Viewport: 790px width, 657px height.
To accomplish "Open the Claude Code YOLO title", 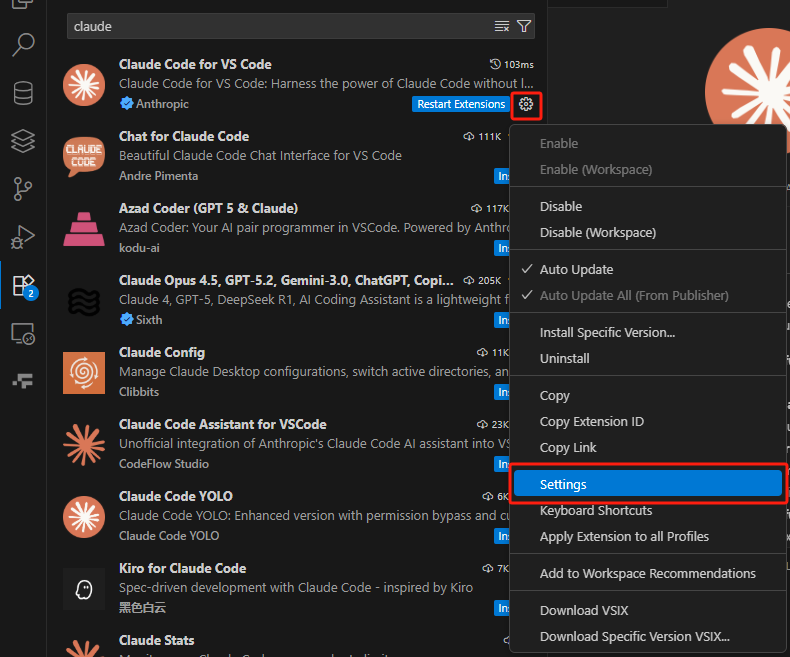I will (x=176, y=496).
